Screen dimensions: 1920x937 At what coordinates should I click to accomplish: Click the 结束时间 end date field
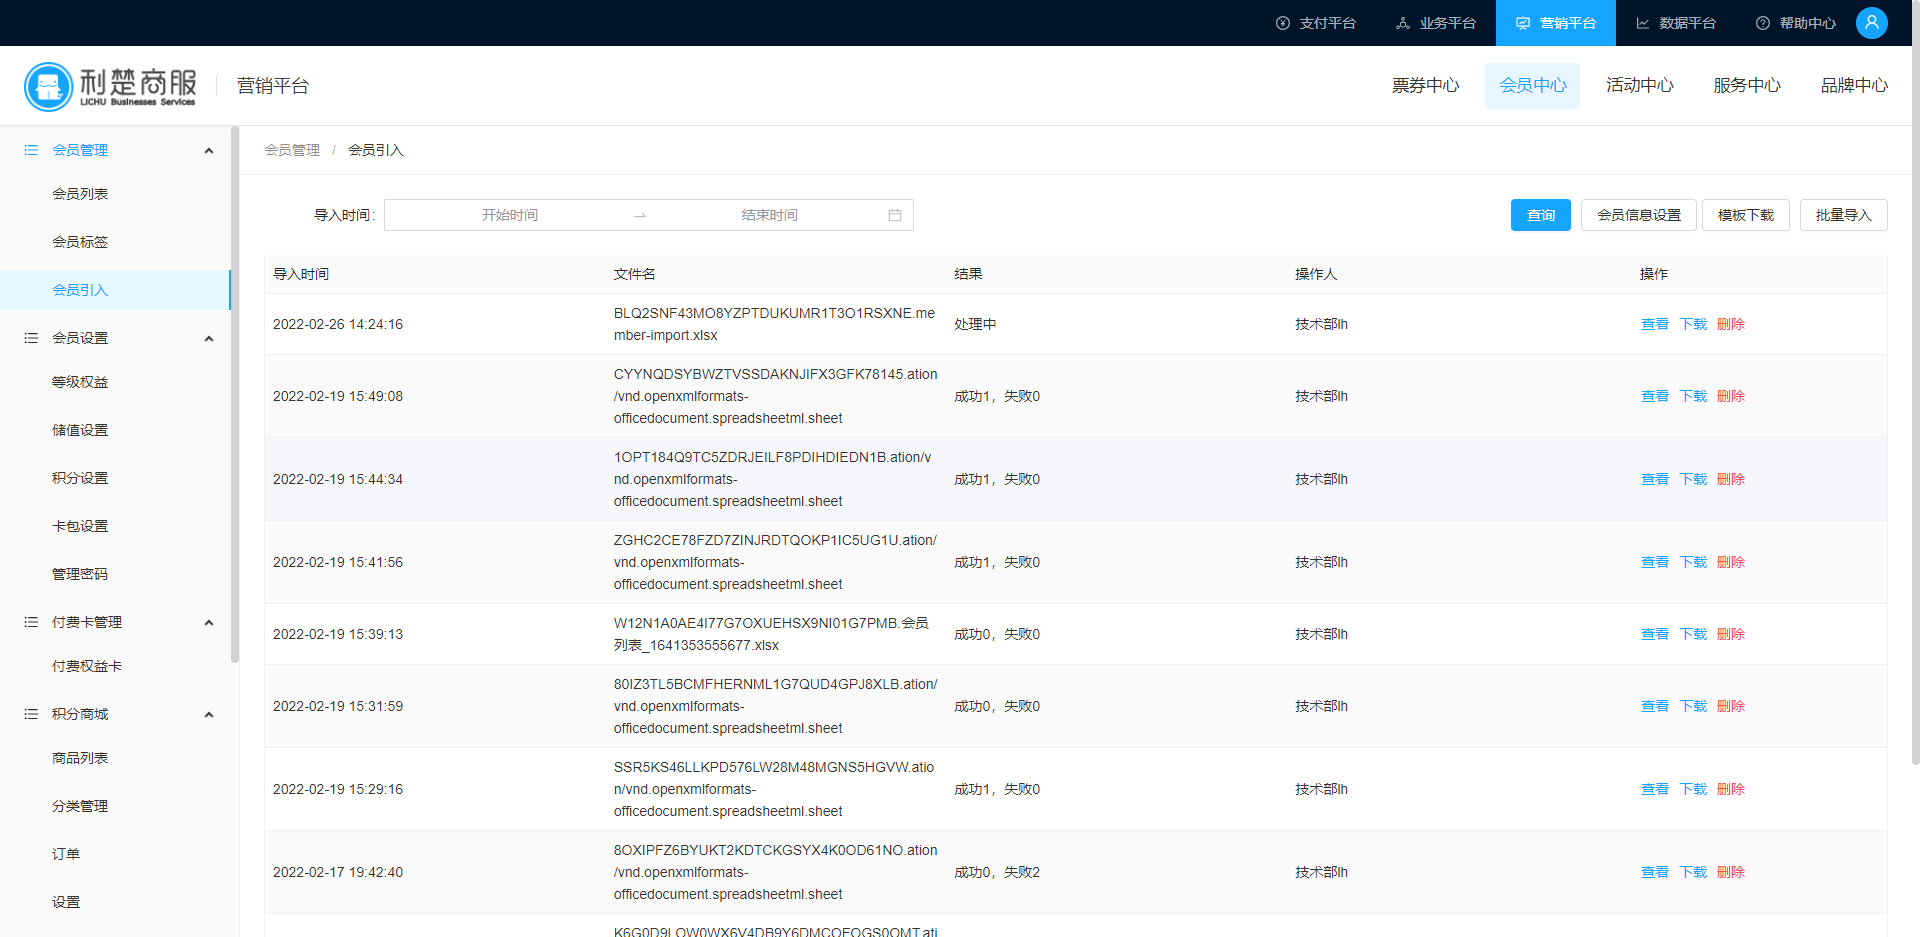coord(769,215)
